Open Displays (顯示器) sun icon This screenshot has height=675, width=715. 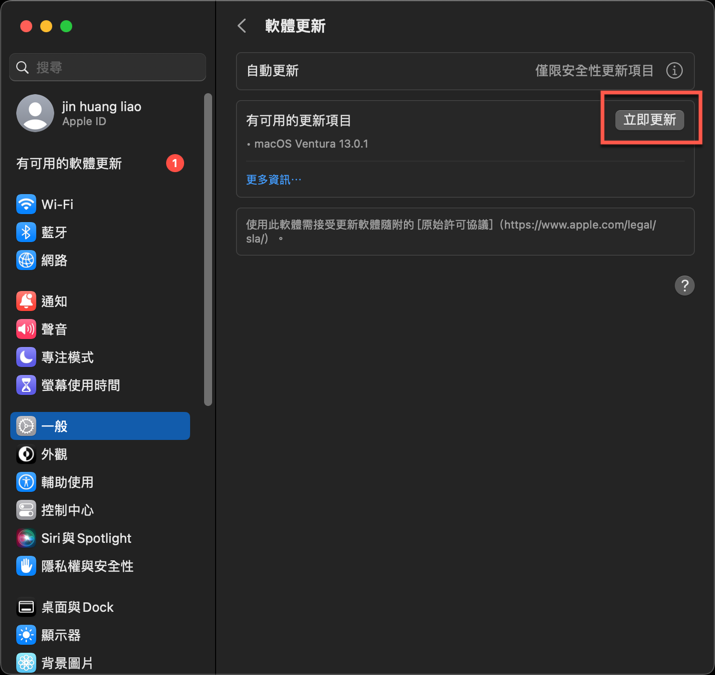point(26,635)
